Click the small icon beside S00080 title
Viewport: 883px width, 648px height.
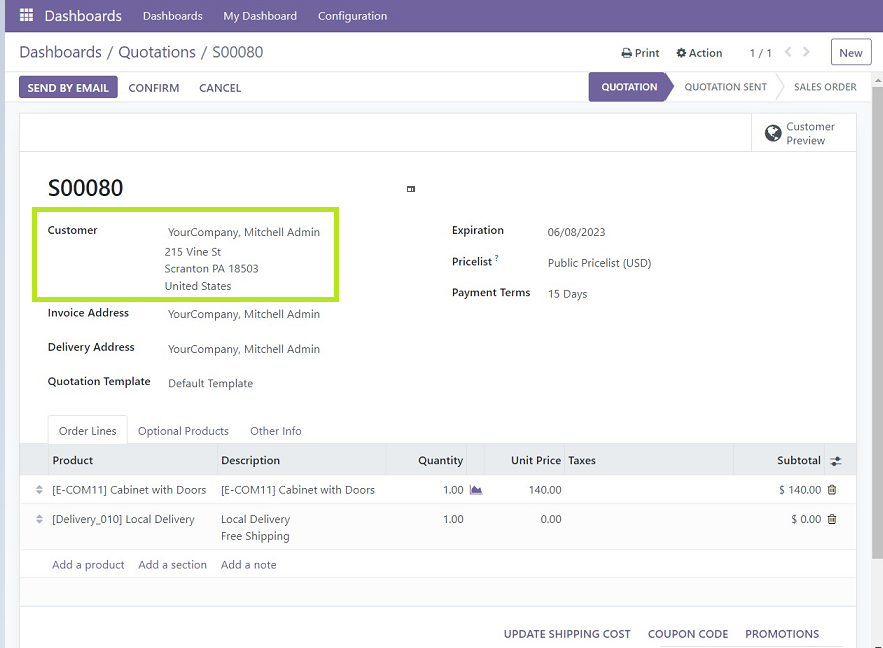click(411, 189)
